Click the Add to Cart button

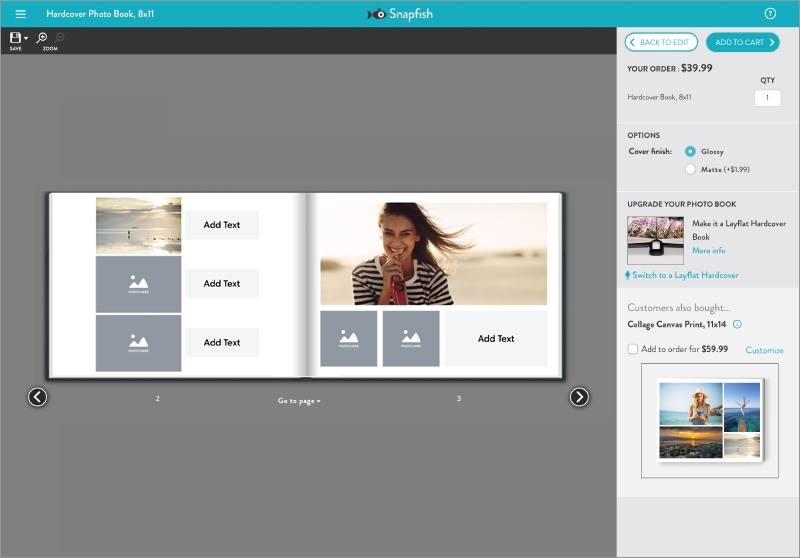coord(742,42)
